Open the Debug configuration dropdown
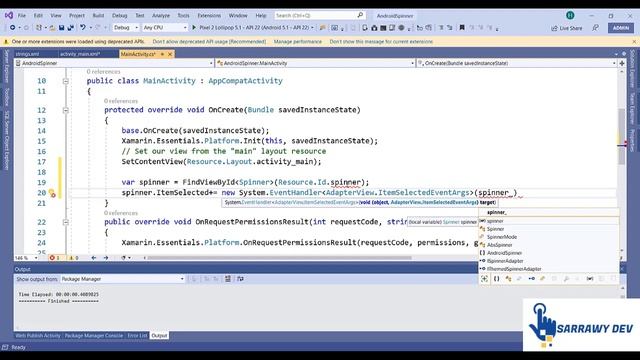The height and width of the screenshot is (360, 640). click(x=126, y=28)
